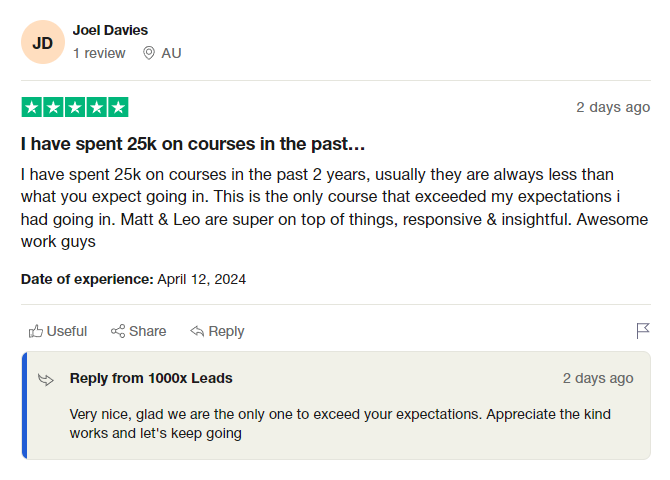Click the third green rating star

[x=75, y=107]
